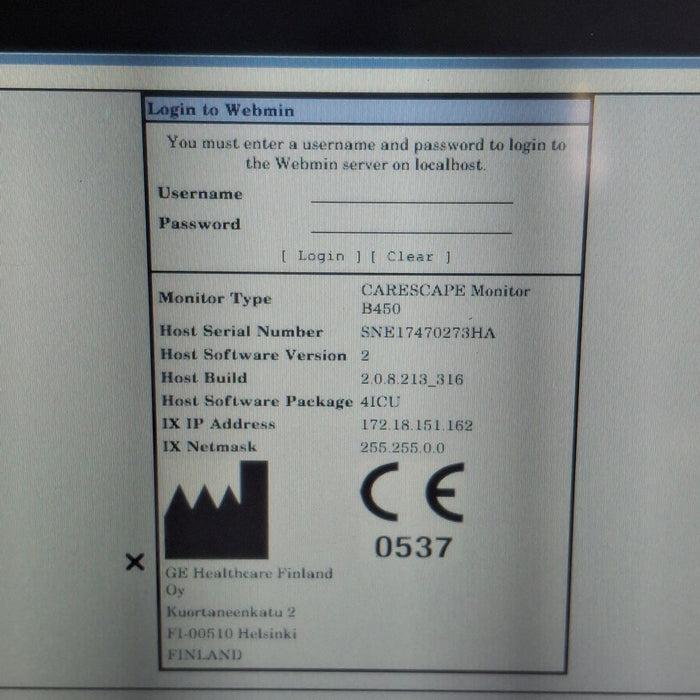This screenshot has width=700, height=700.
Task: Click the 'Host Software Package' label
Action: pos(257,401)
